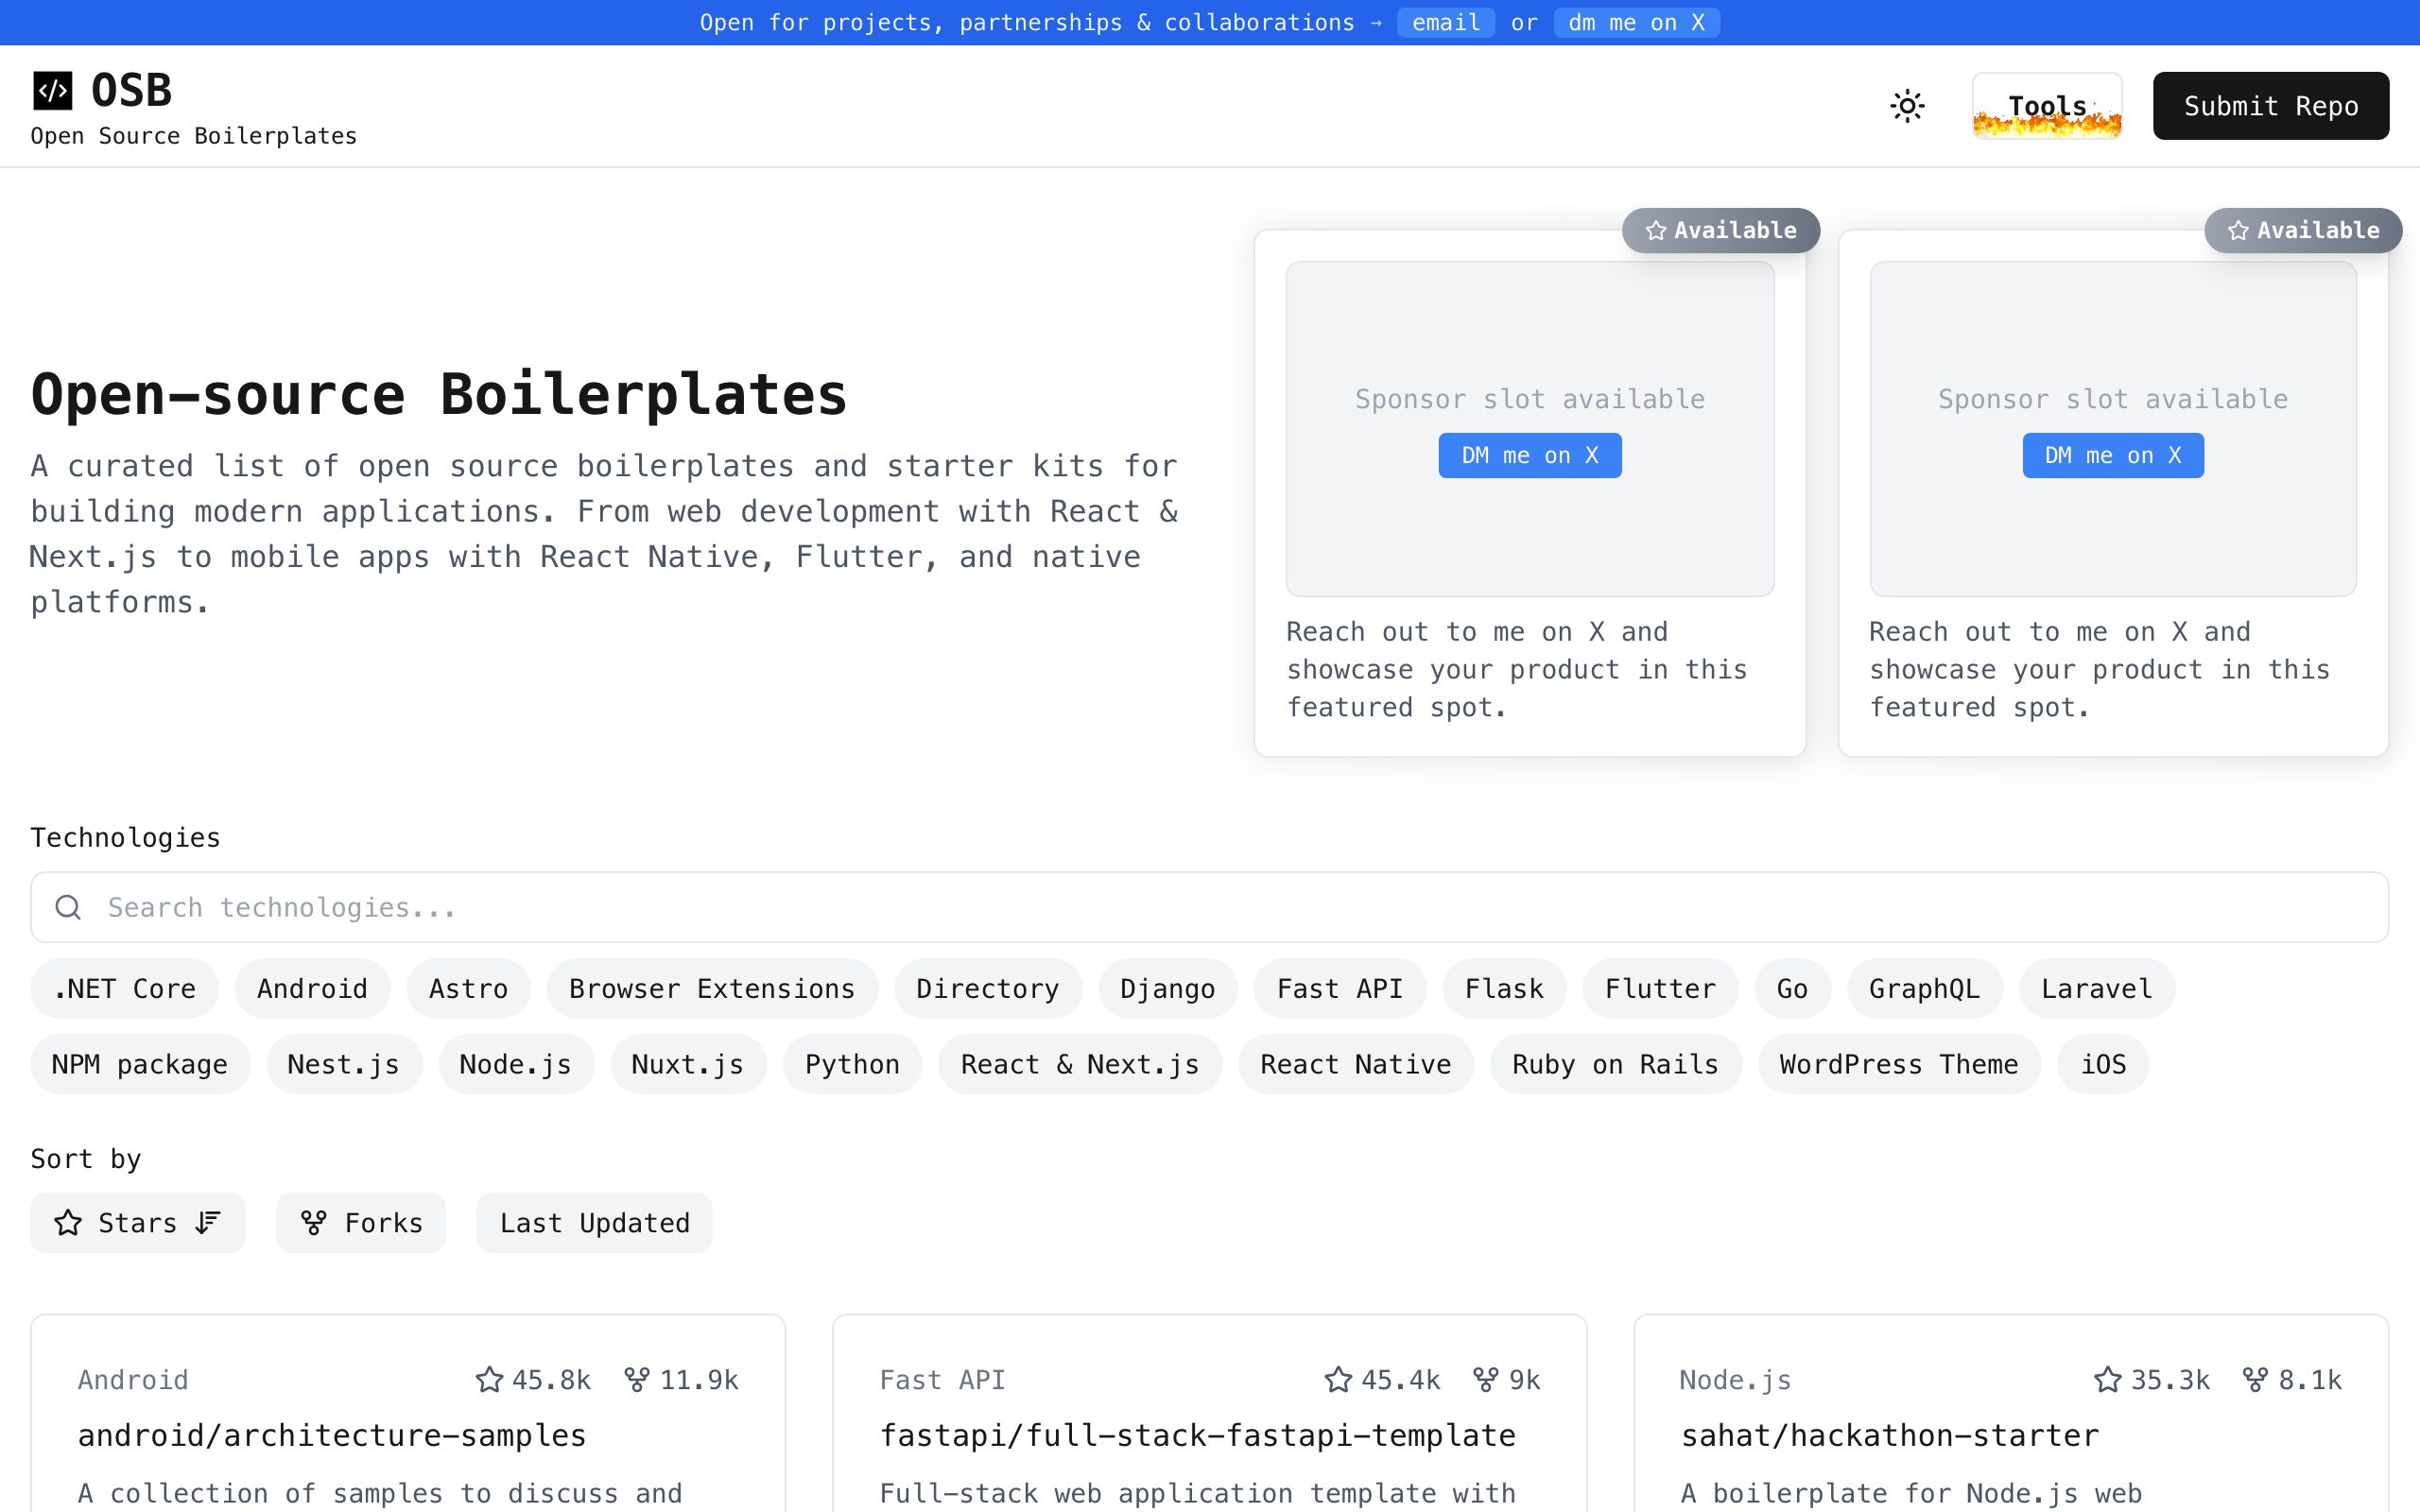Choose the Laravel chip

coord(2096,989)
